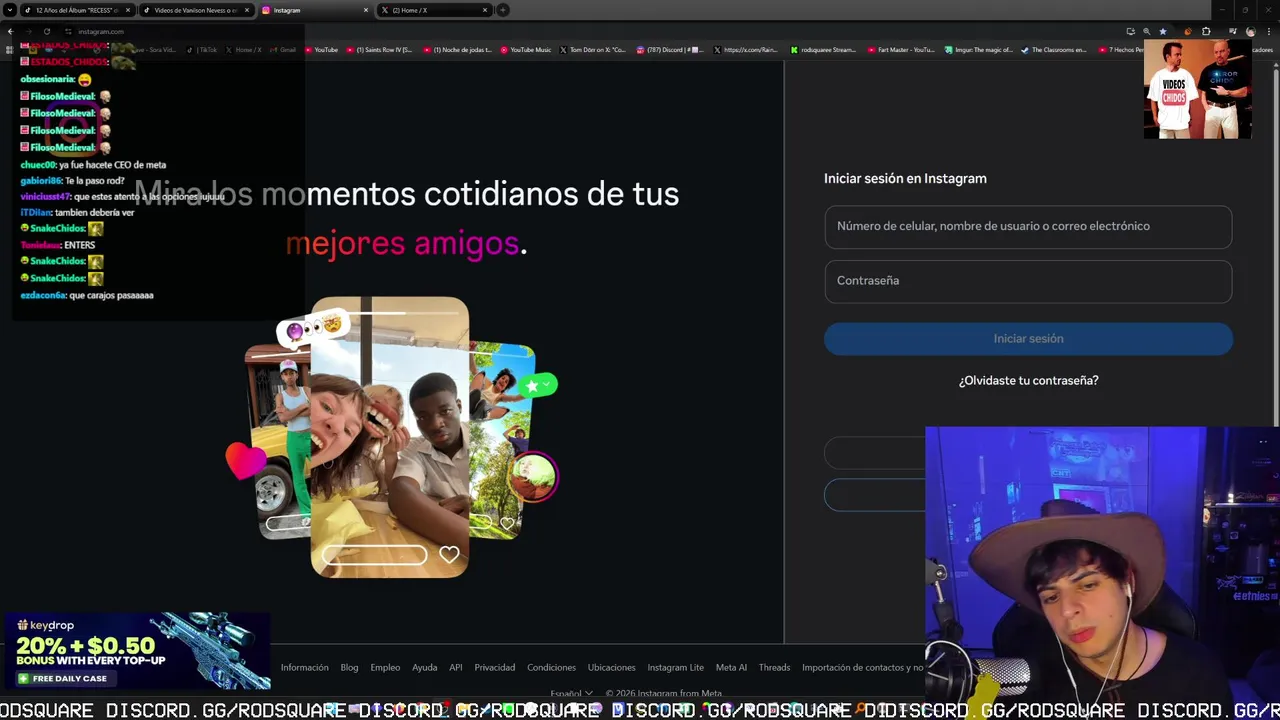The image size is (1280, 720).
Task: Click the orange extension icon in toolbar
Action: point(1188,31)
